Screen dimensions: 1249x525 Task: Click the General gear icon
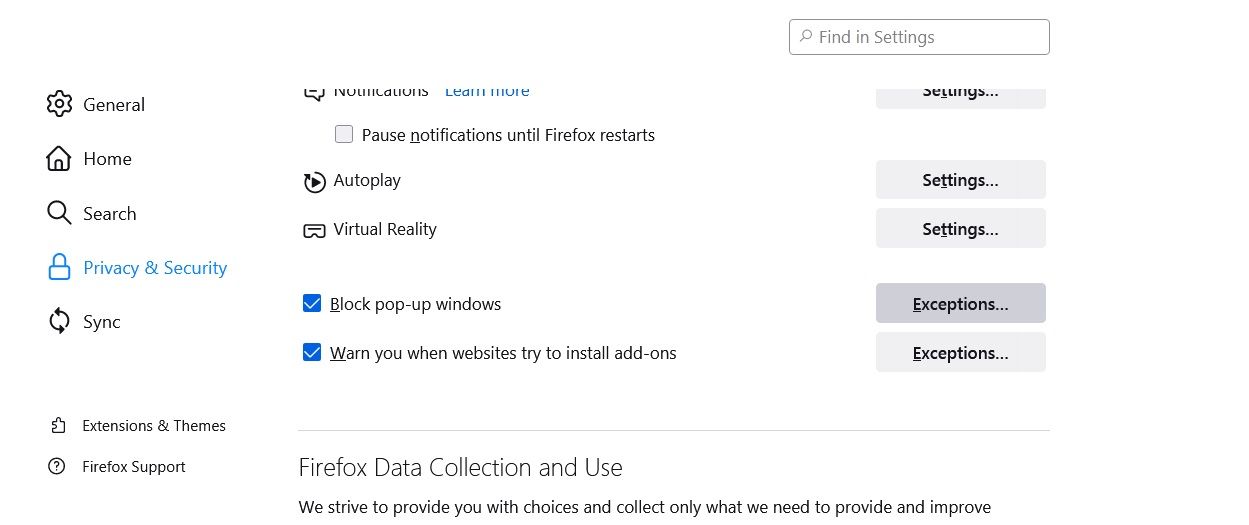59,104
